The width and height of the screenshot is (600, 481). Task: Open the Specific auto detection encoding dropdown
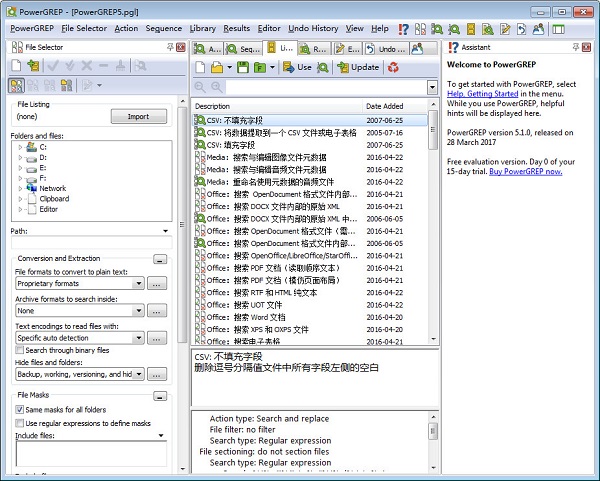coord(138,338)
